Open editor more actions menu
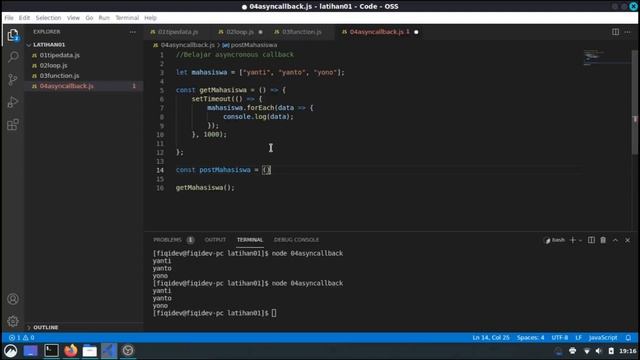This screenshot has height=360, width=640. pyautogui.click(x=627, y=32)
